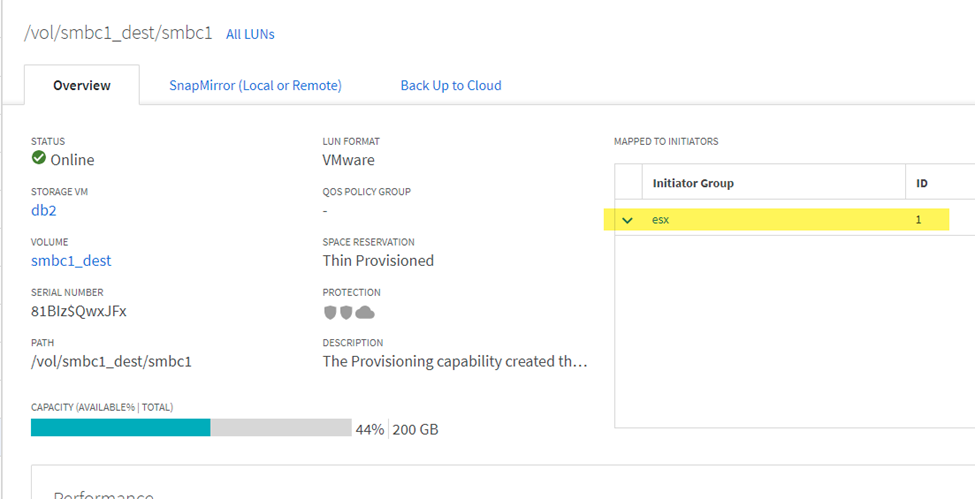Expand the esx initiator group row
Viewport: 975px width, 499px height.
pyautogui.click(x=628, y=220)
